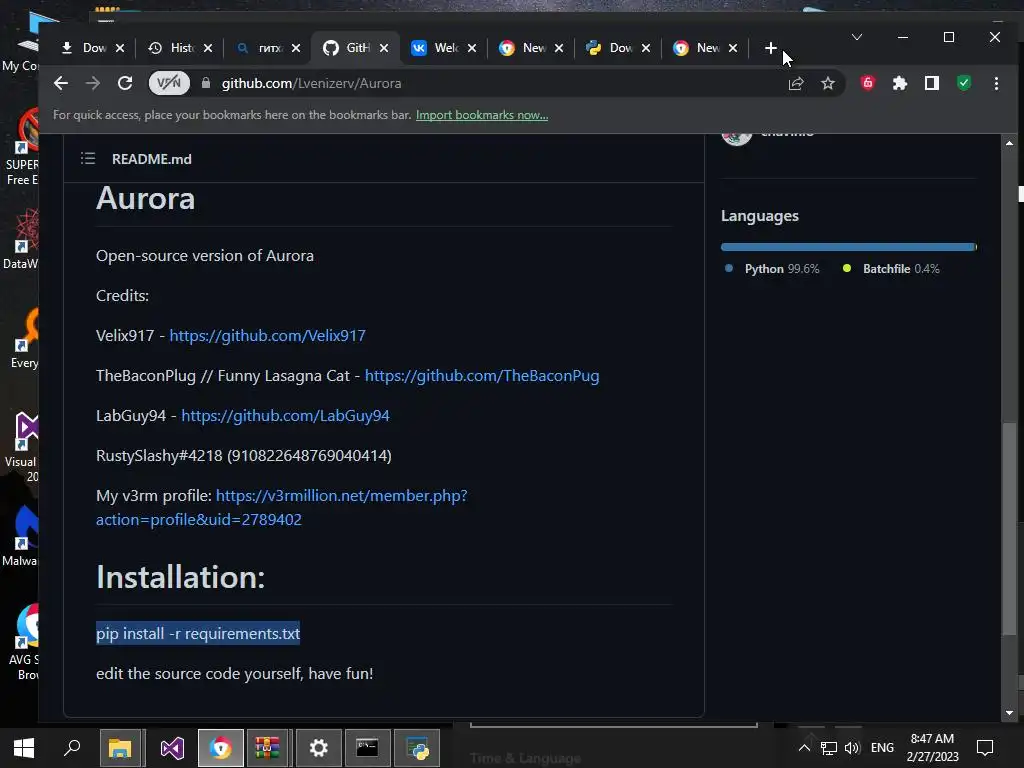The width and height of the screenshot is (1024, 768).
Task: Toggle the browser side panel
Action: click(x=931, y=83)
